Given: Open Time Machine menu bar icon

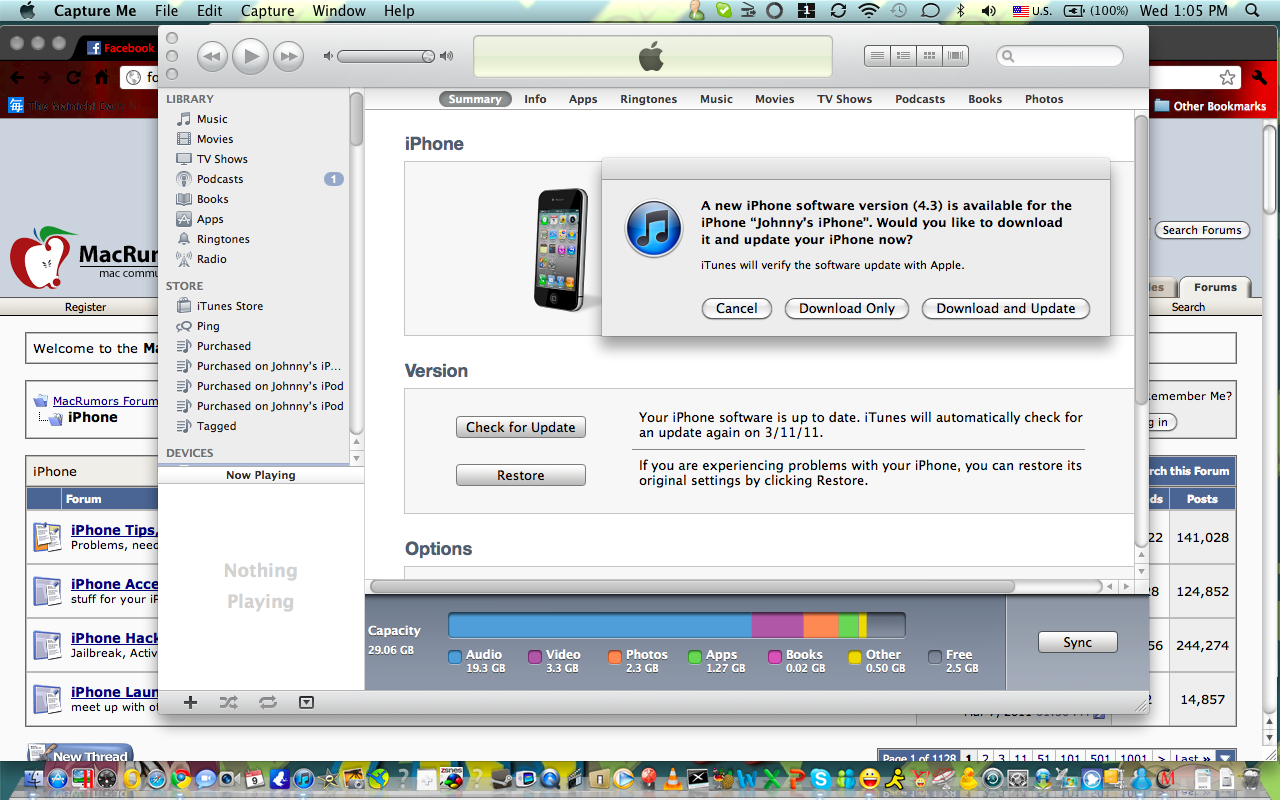Looking at the screenshot, I should 899,11.
